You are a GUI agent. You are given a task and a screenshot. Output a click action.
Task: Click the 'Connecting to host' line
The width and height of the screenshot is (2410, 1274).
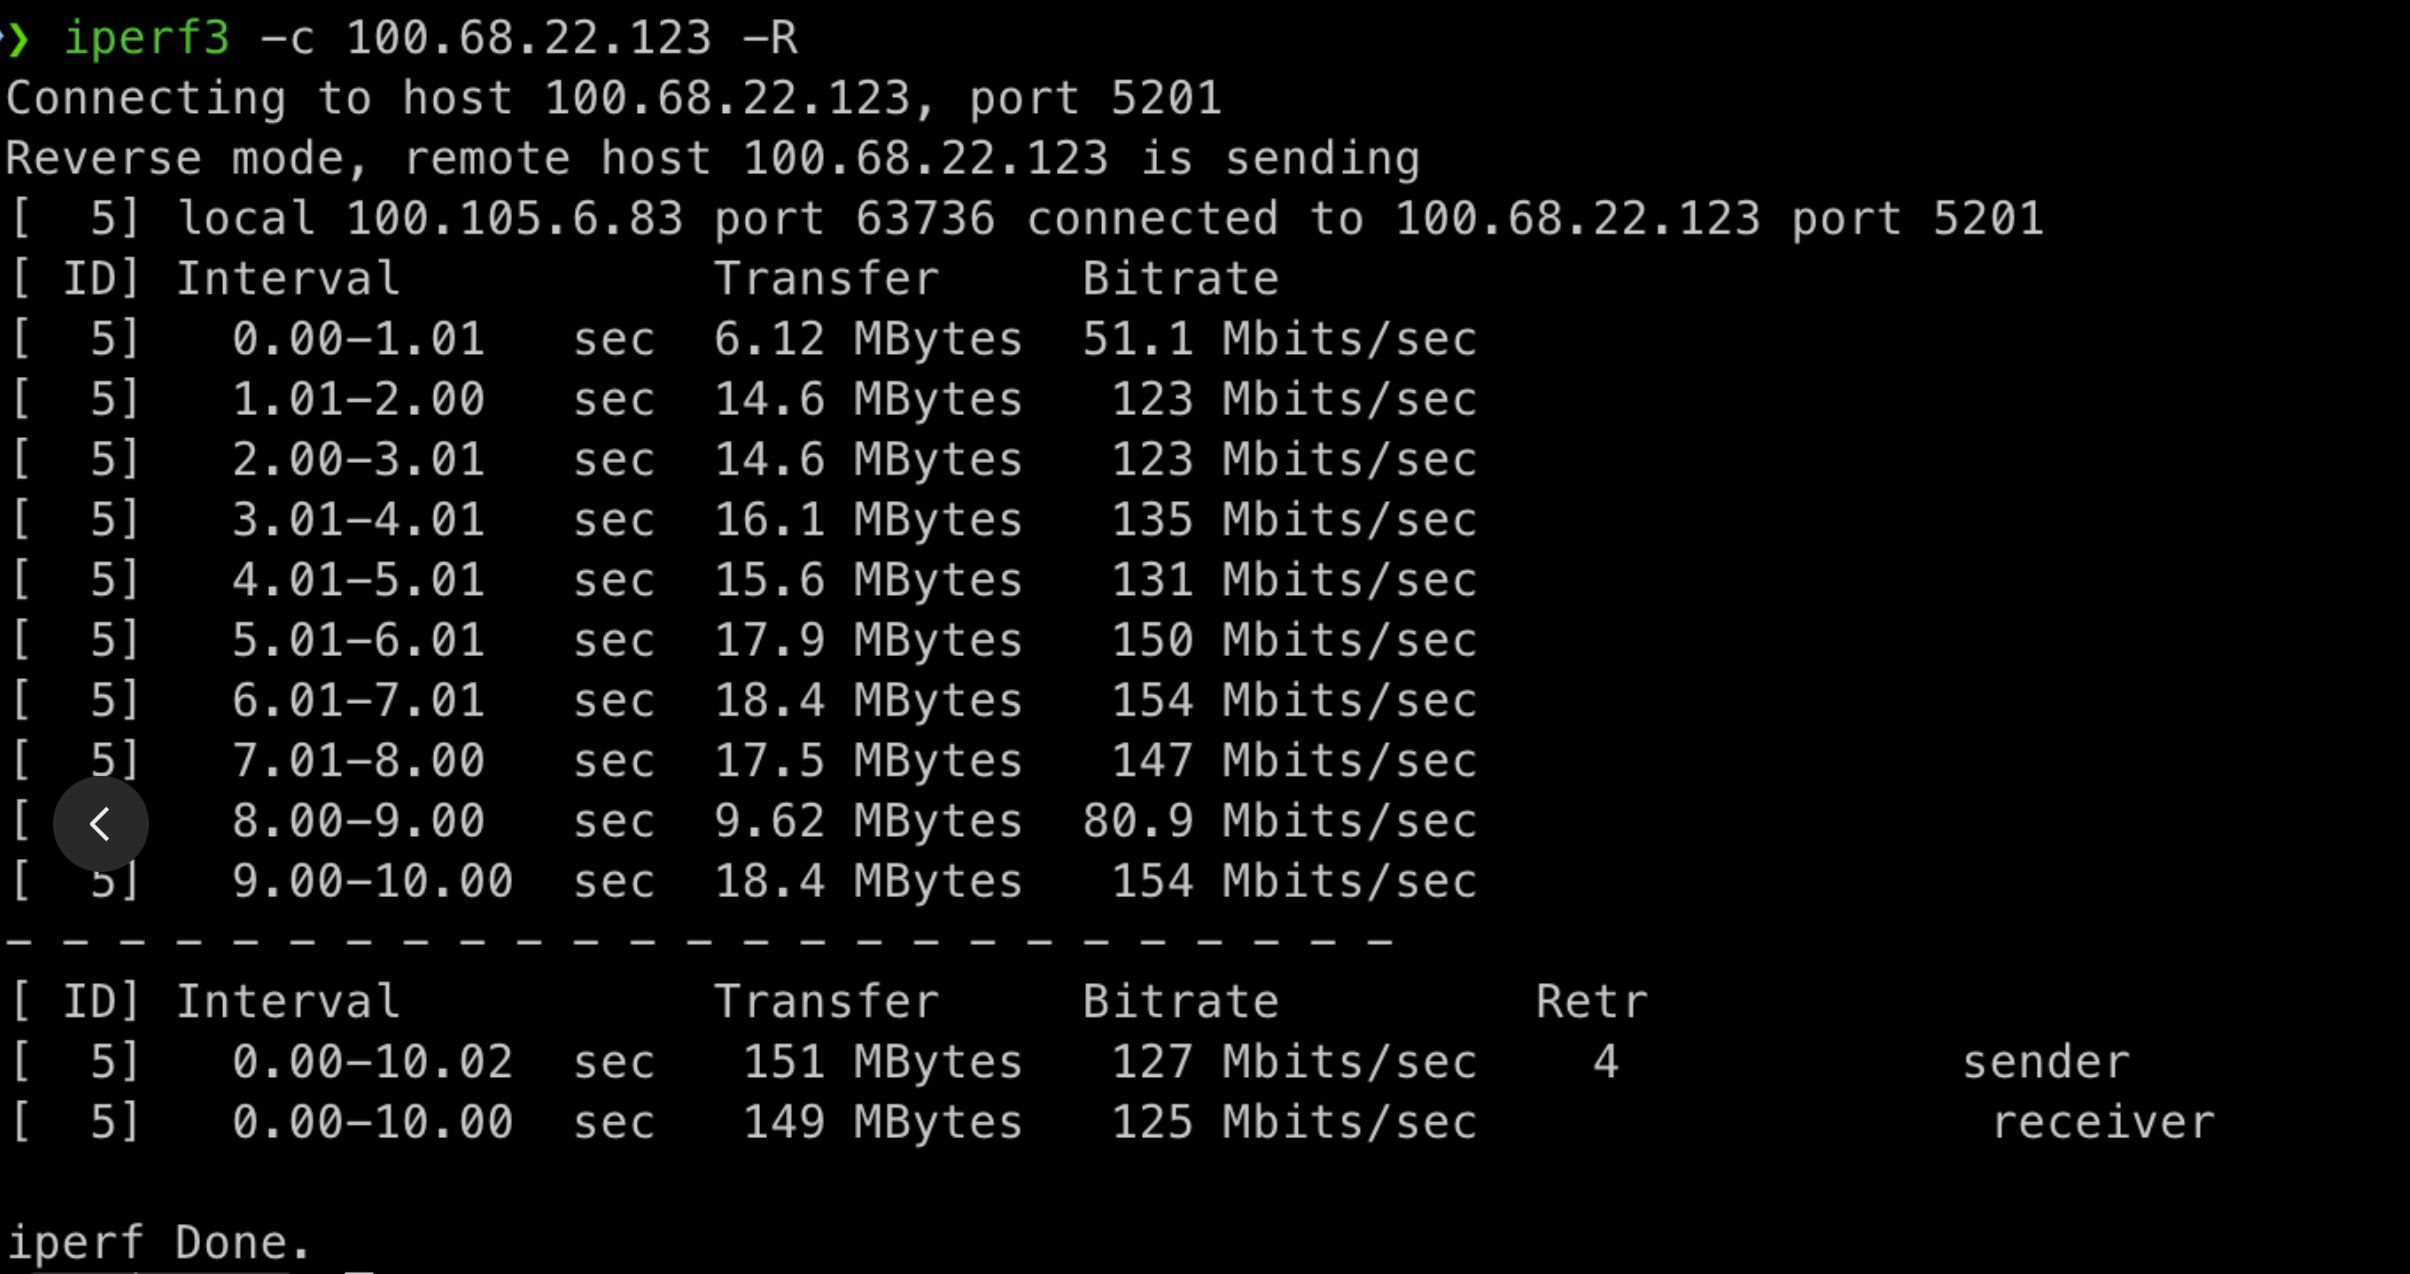[612, 99]
